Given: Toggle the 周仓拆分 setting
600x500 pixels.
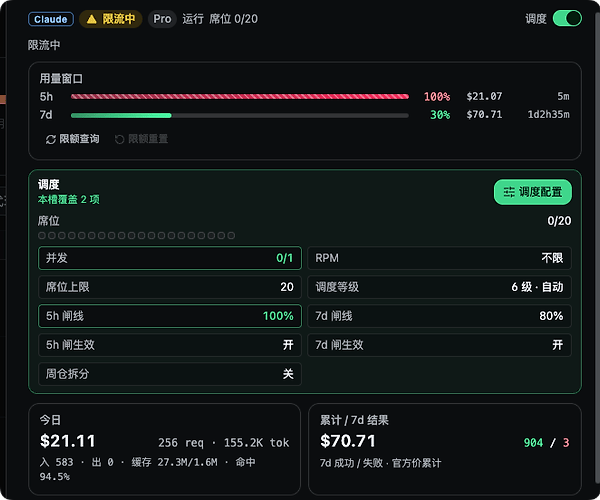Looking at the screenshot, I should [x=170, y=374].
